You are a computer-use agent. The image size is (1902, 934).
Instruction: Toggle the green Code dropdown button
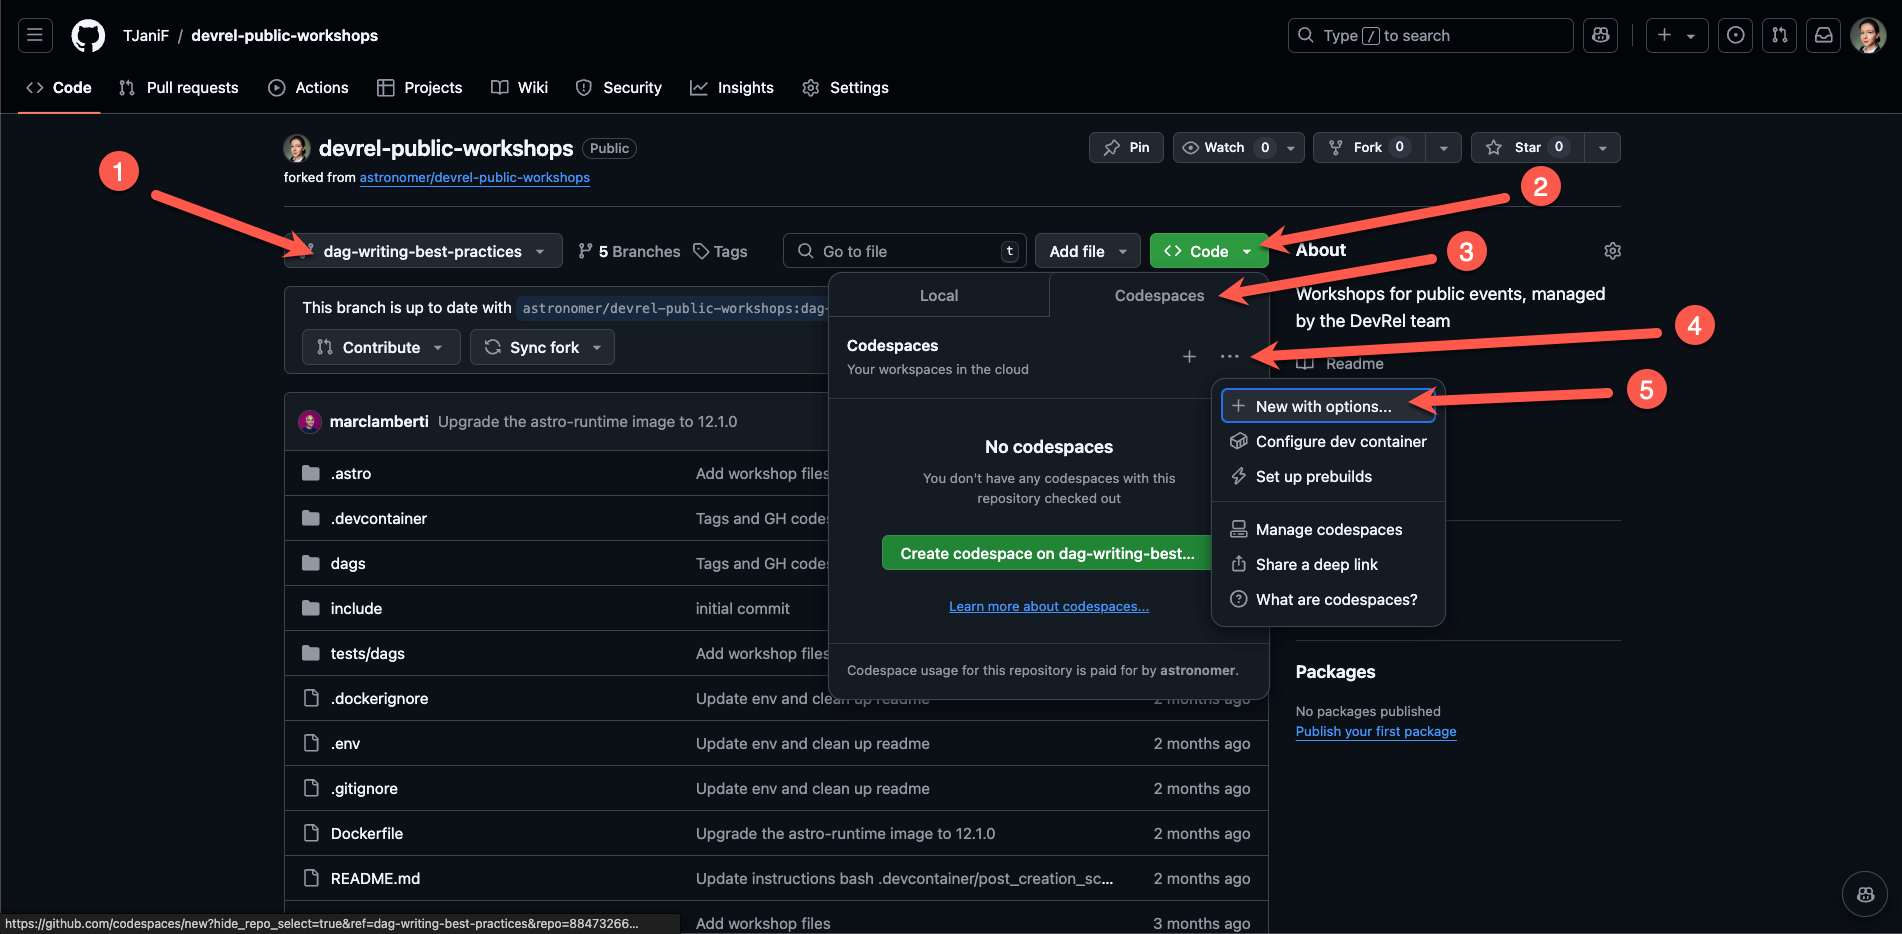pos(1209,251)
